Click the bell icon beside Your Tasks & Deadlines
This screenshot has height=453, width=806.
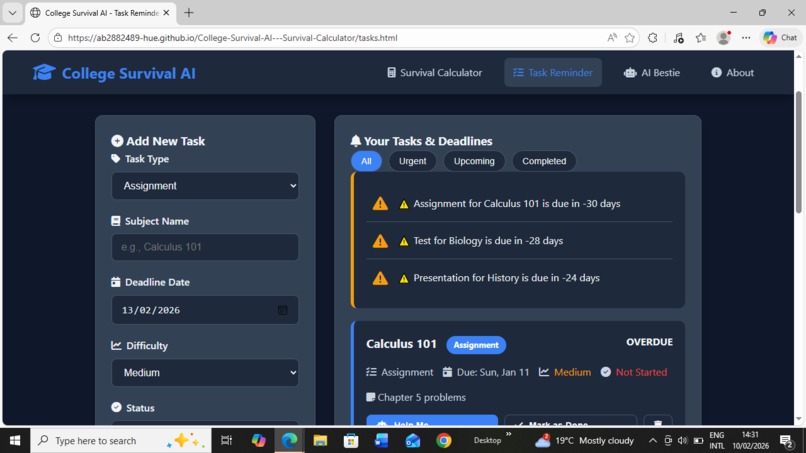pyautogui.click(x=356, y=141)
